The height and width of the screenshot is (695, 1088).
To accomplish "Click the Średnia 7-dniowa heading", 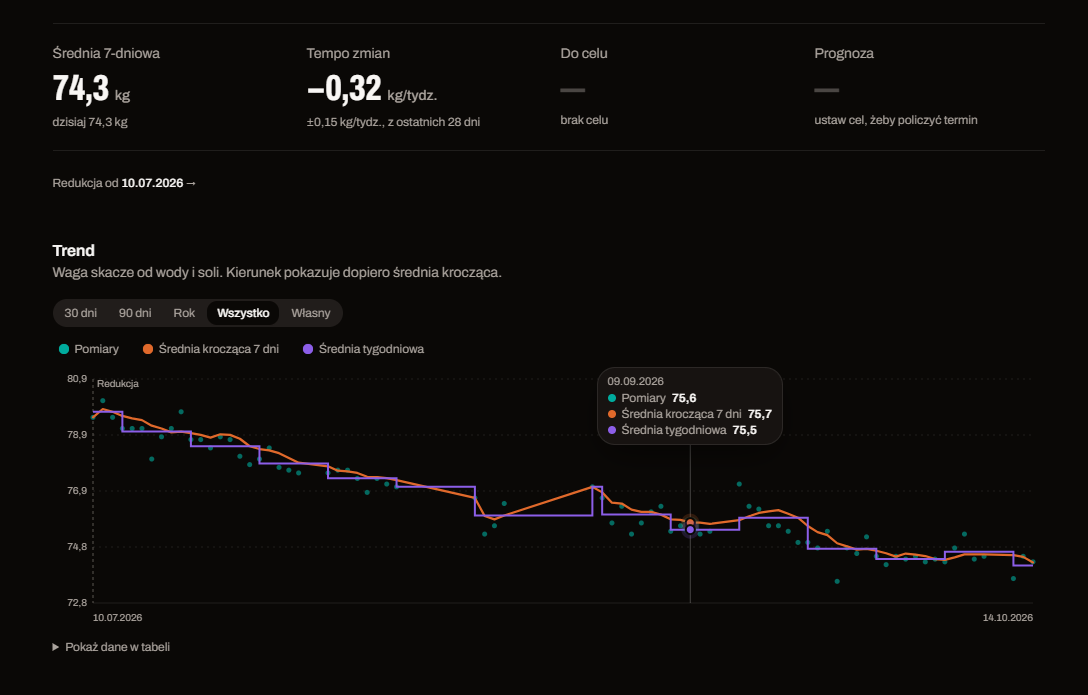I will [106, 53].
